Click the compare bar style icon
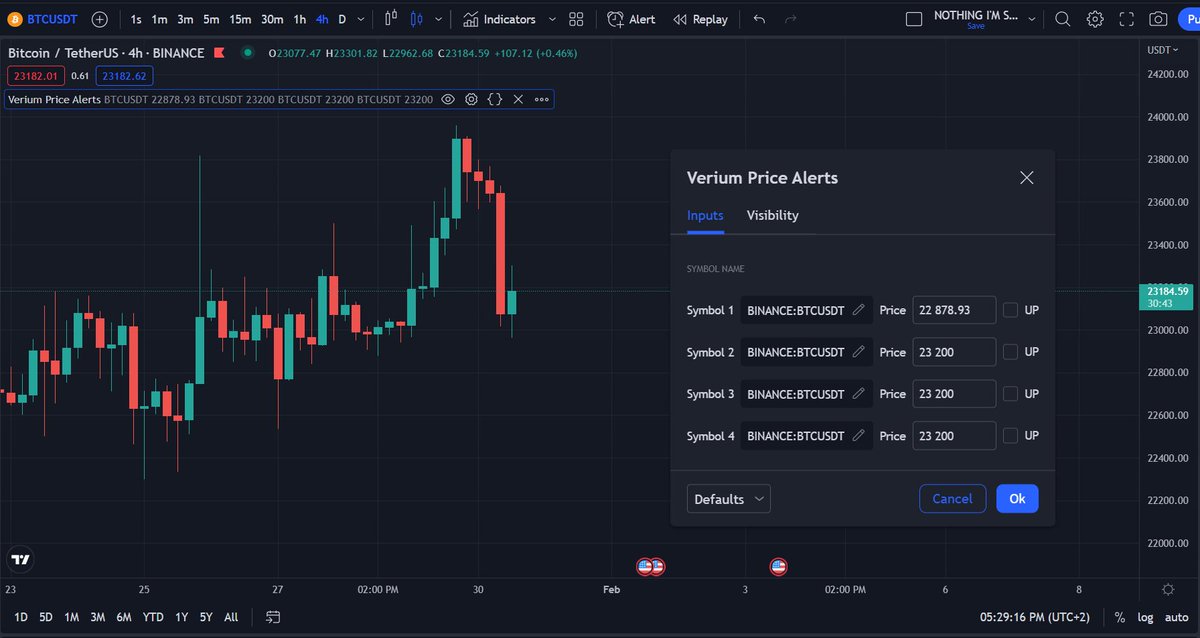1200x638 pixels. [x=416, y=19]
